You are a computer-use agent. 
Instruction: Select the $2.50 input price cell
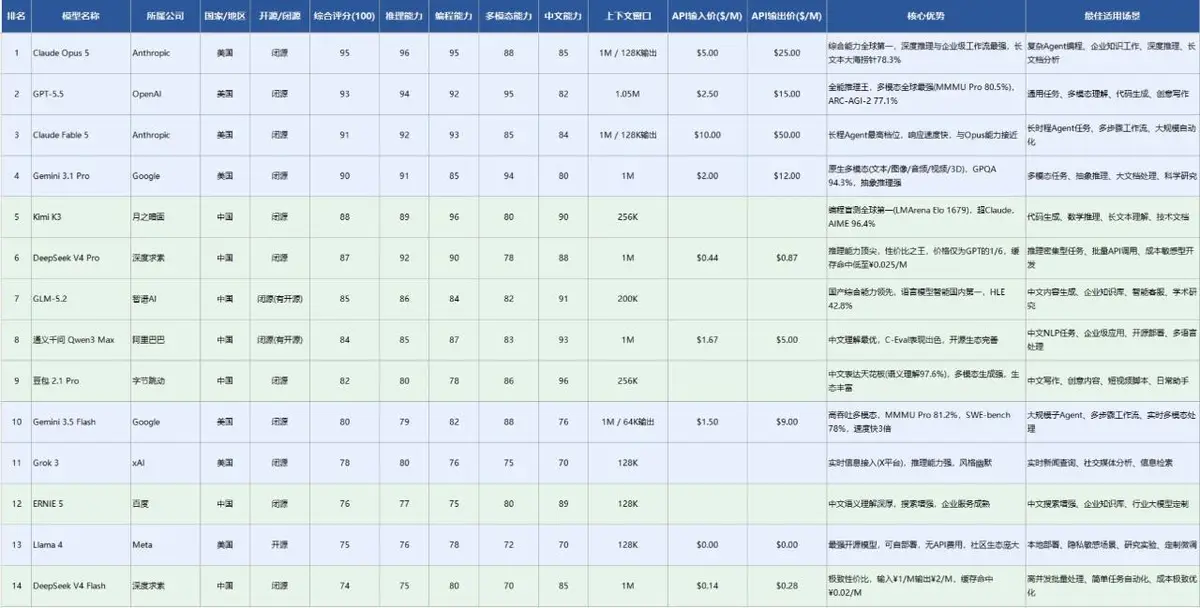(706, 94)
